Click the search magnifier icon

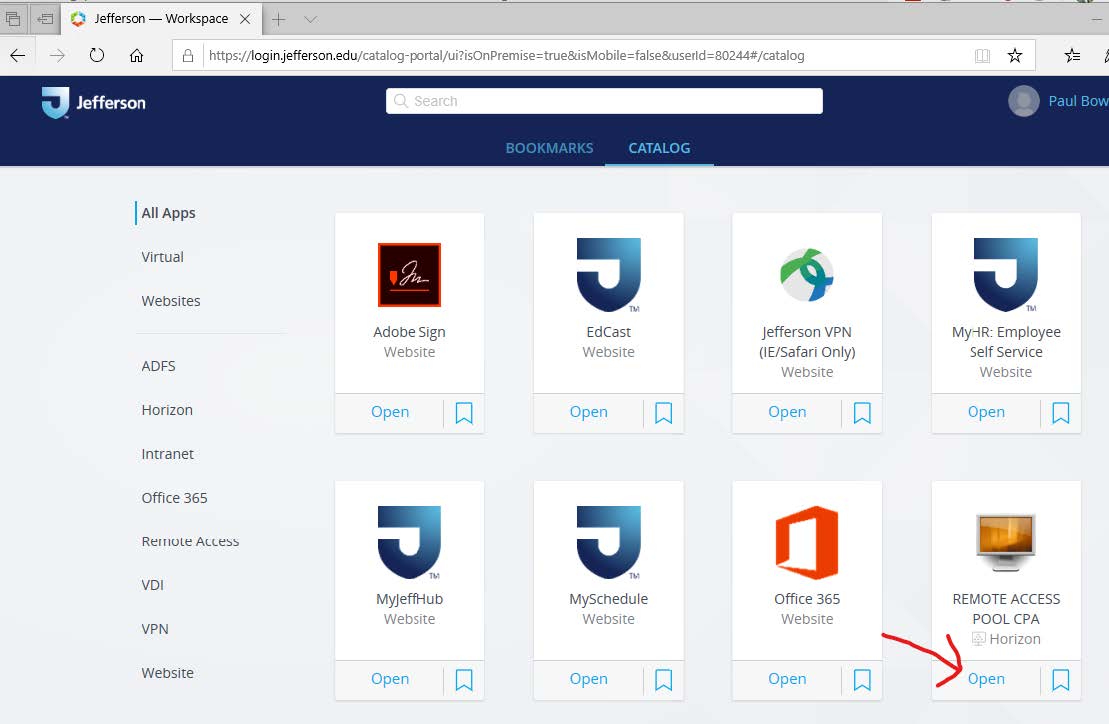(401, 101)
